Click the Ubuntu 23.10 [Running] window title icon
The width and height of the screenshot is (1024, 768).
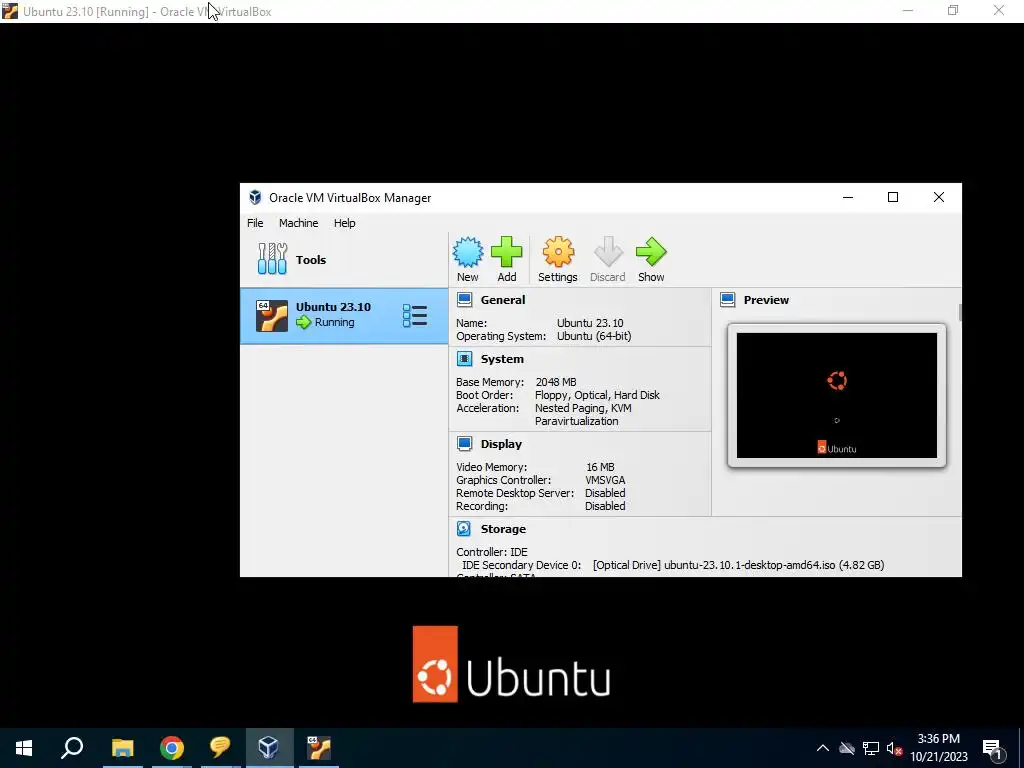point(10,11)
